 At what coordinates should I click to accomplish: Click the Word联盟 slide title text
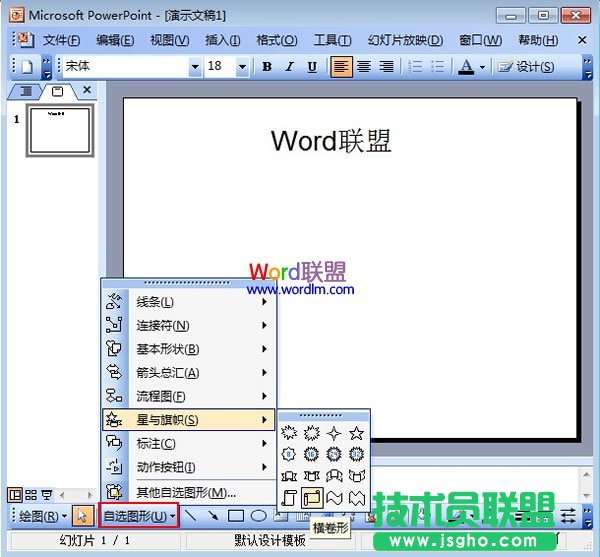331,141
